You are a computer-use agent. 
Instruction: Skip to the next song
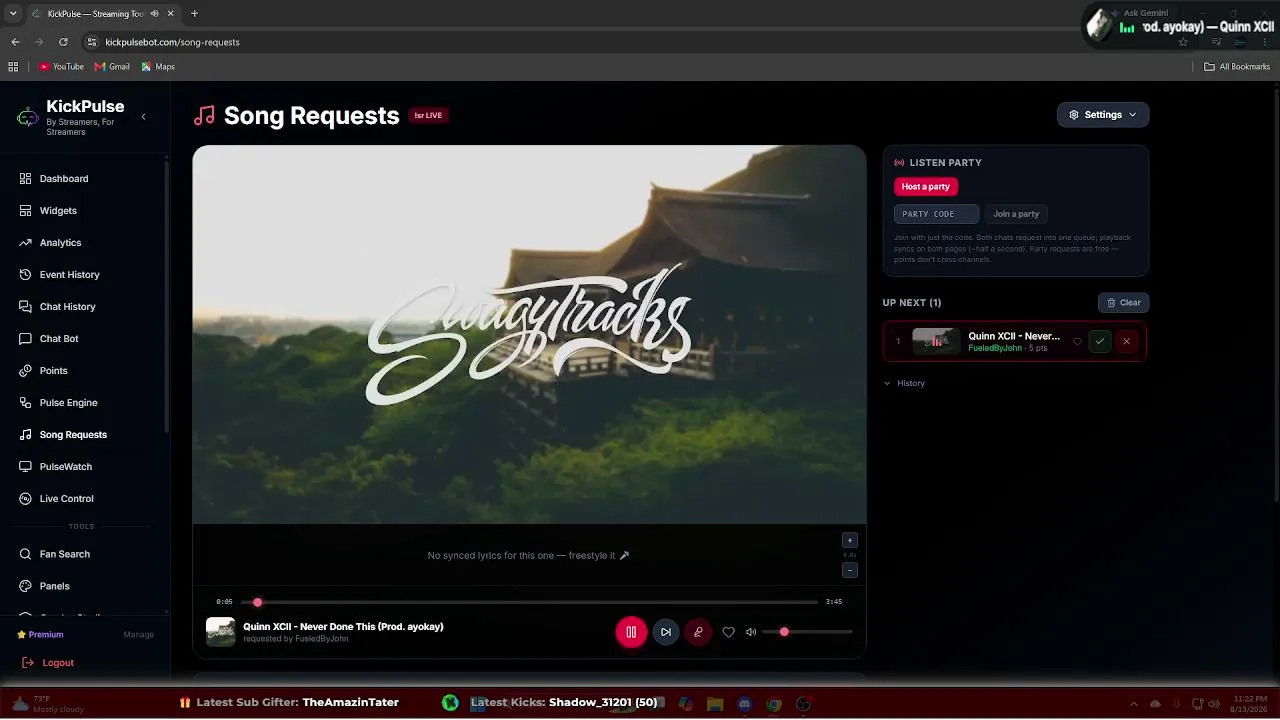tap(665, 632)
